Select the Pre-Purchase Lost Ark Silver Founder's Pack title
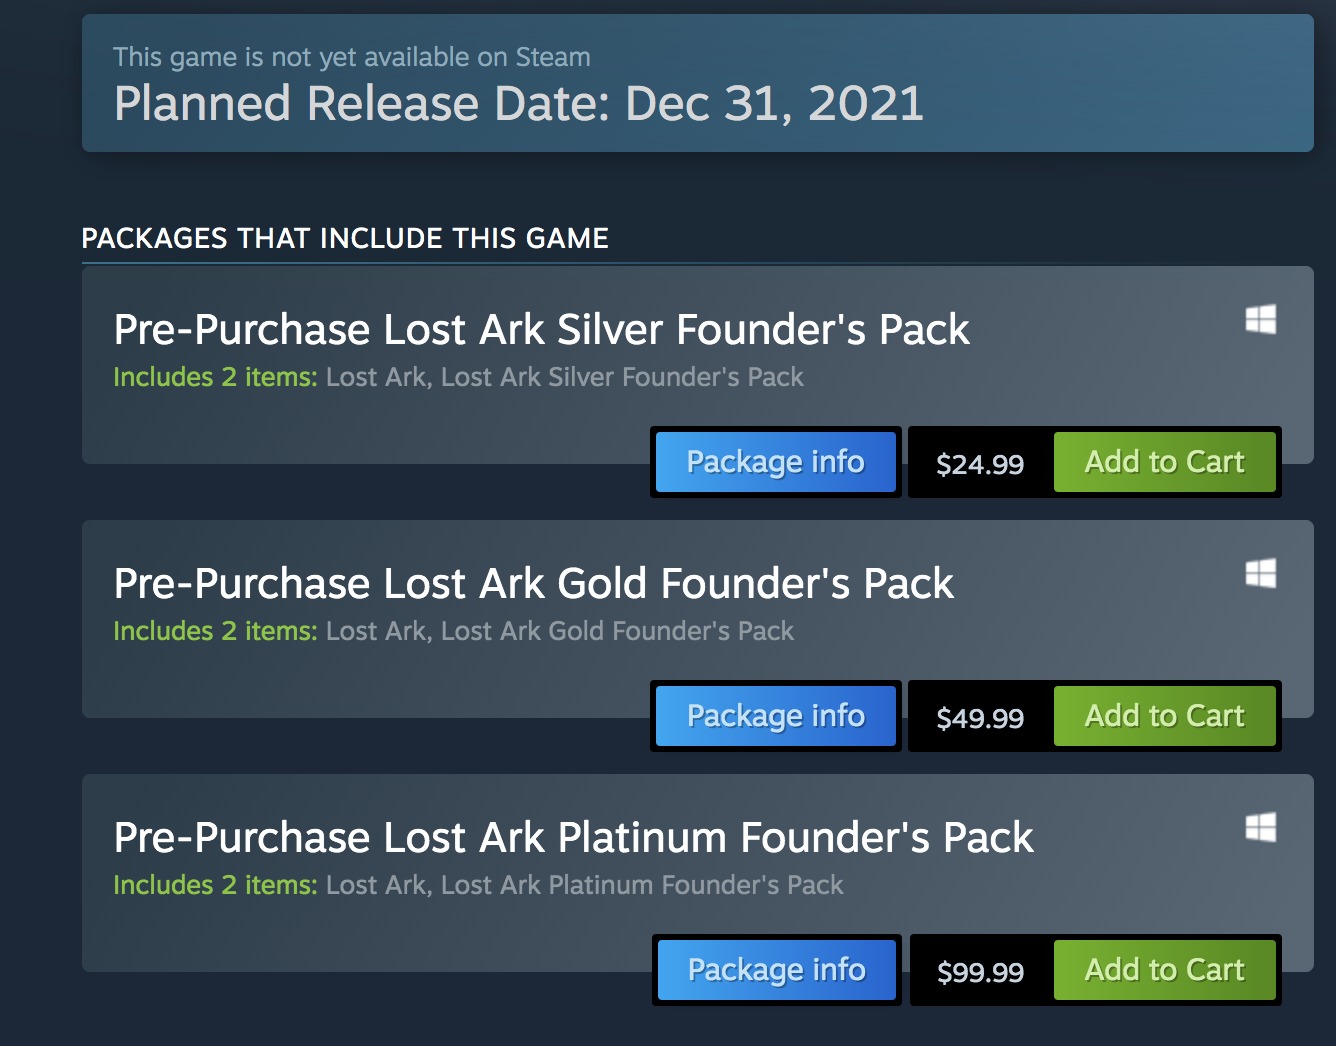 pos(541,330)
